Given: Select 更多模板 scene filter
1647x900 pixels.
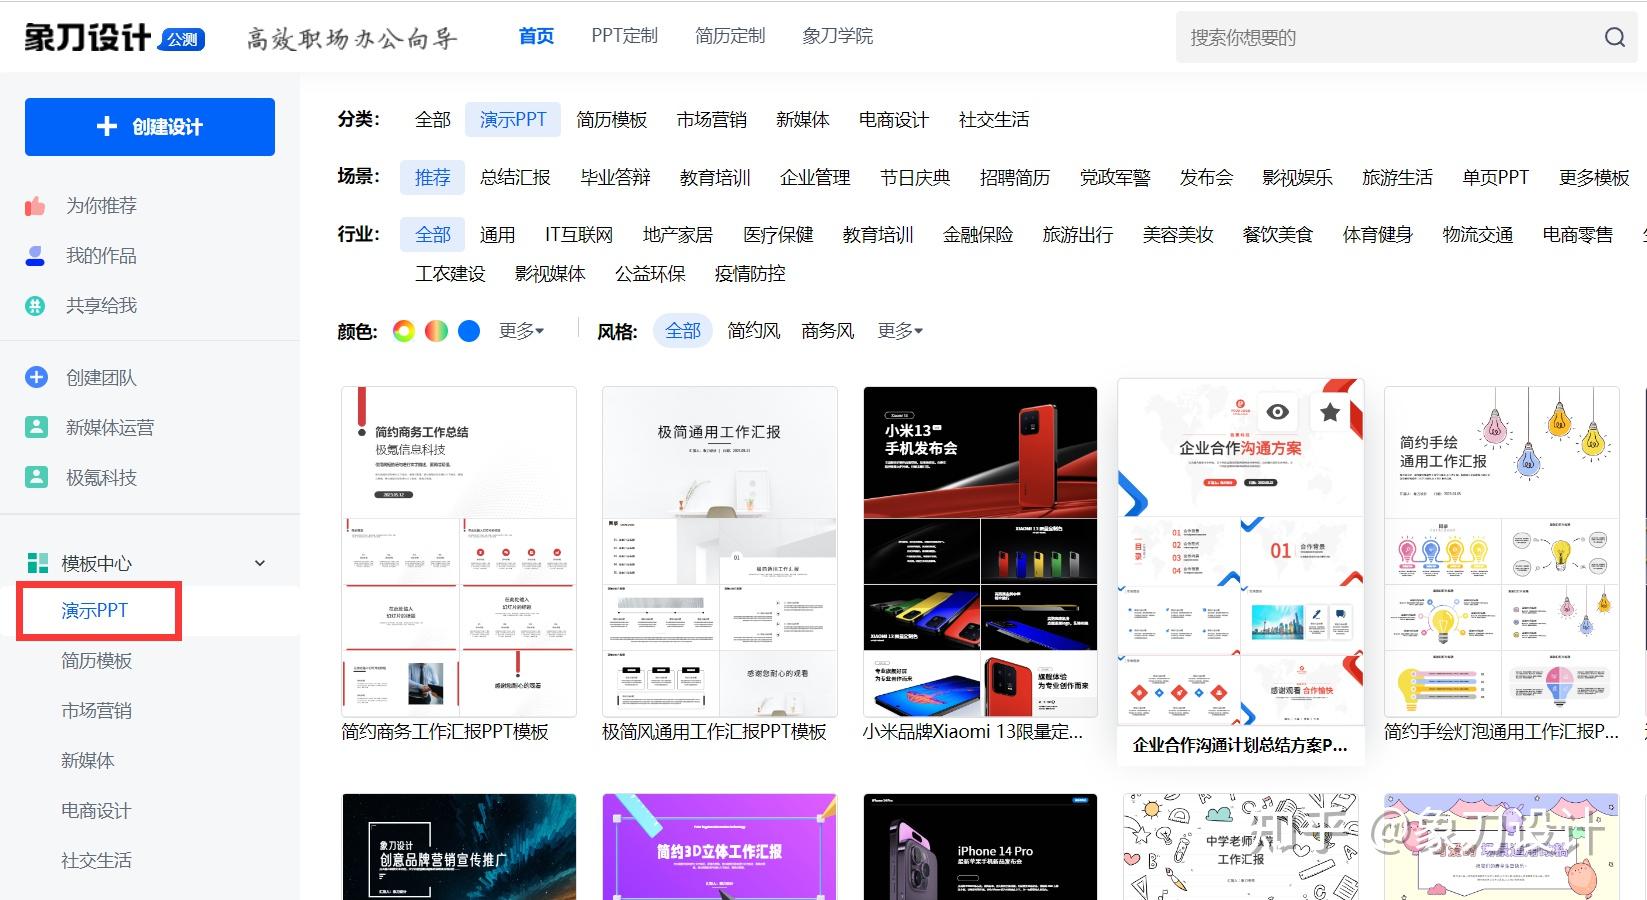Looking at the screenshot, I should [x=1594, y=177].
